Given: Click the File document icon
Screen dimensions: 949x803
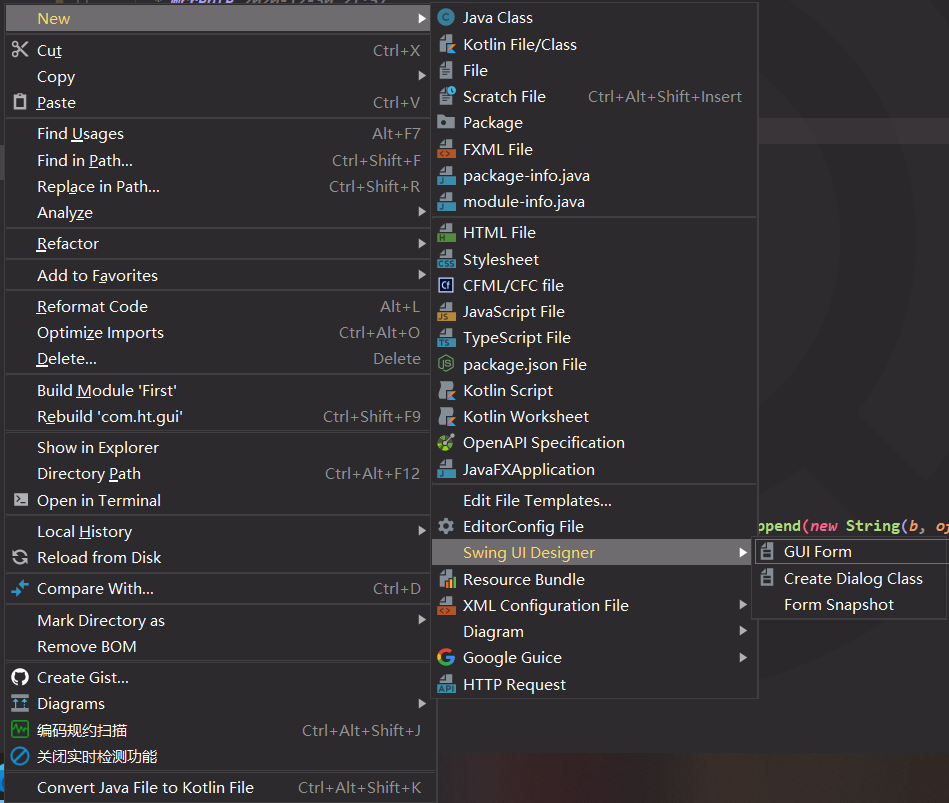Looking at the screenshot, I should pos(446,70).
